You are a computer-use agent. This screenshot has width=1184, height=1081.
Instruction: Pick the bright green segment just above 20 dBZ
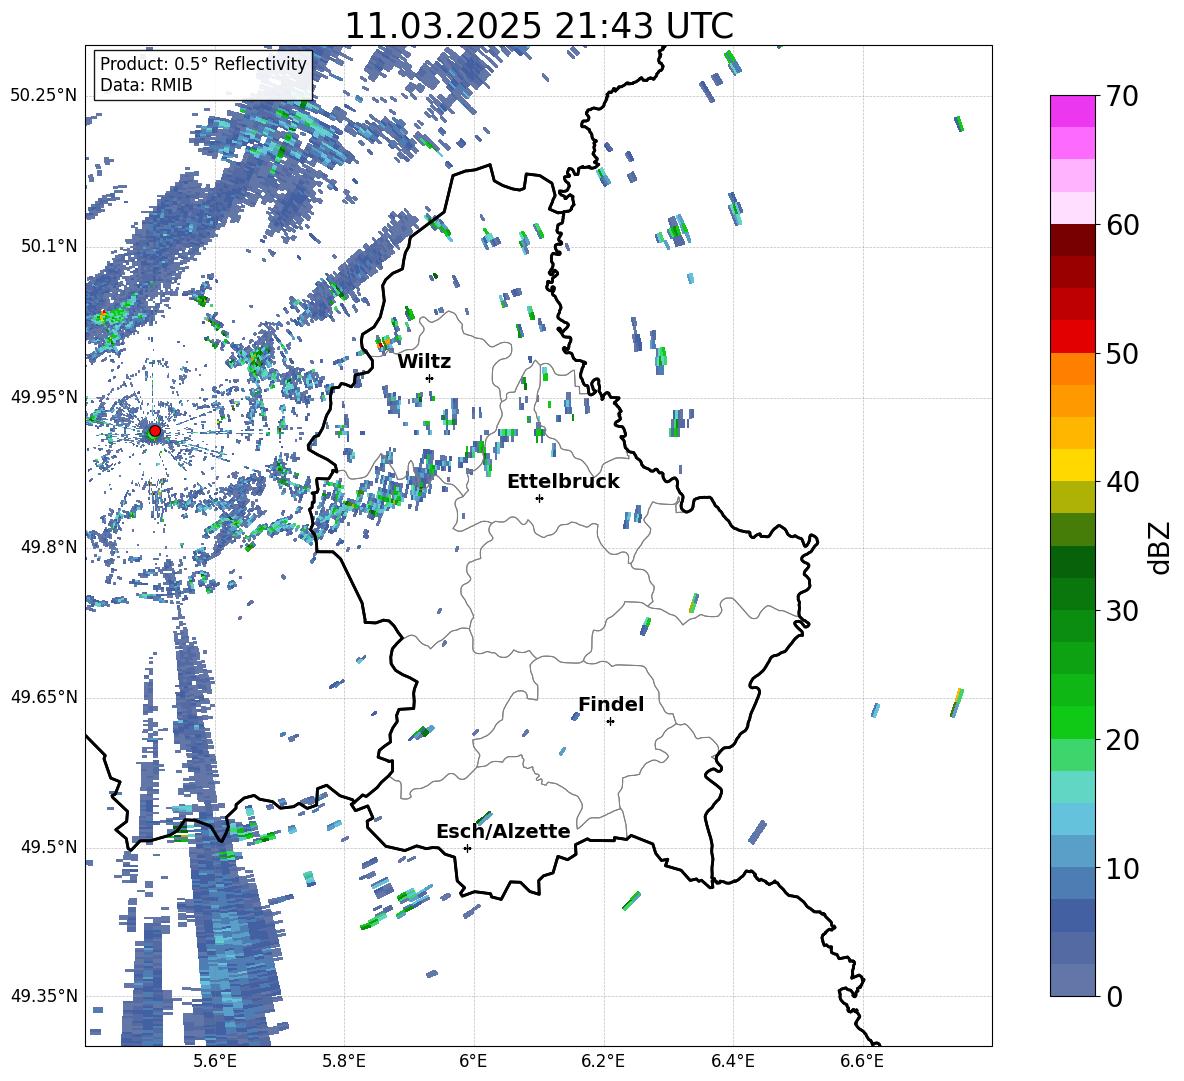(x=1072, y=722)
